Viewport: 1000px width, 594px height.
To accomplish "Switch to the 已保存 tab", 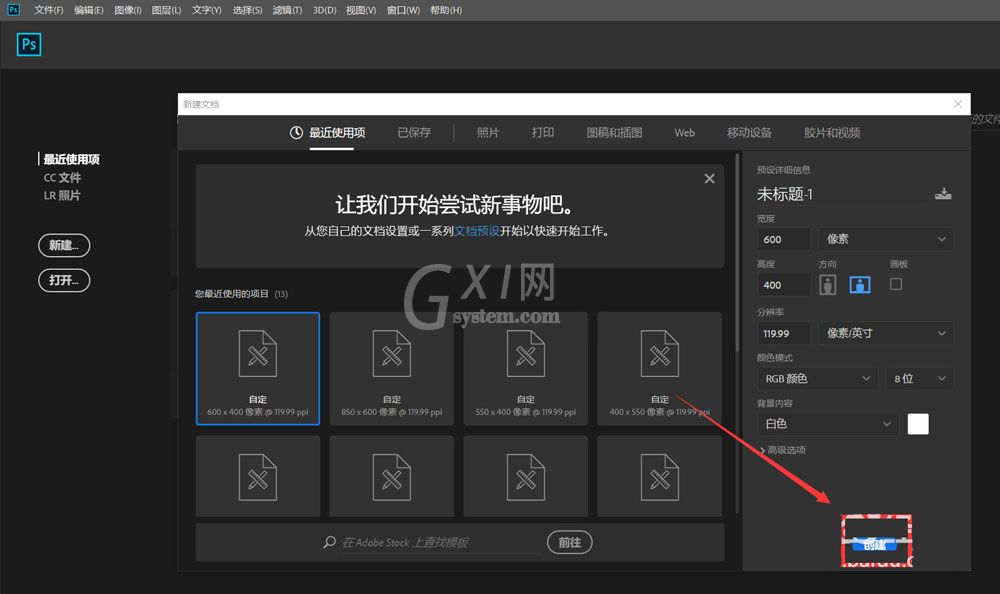I will pos(414,133).
